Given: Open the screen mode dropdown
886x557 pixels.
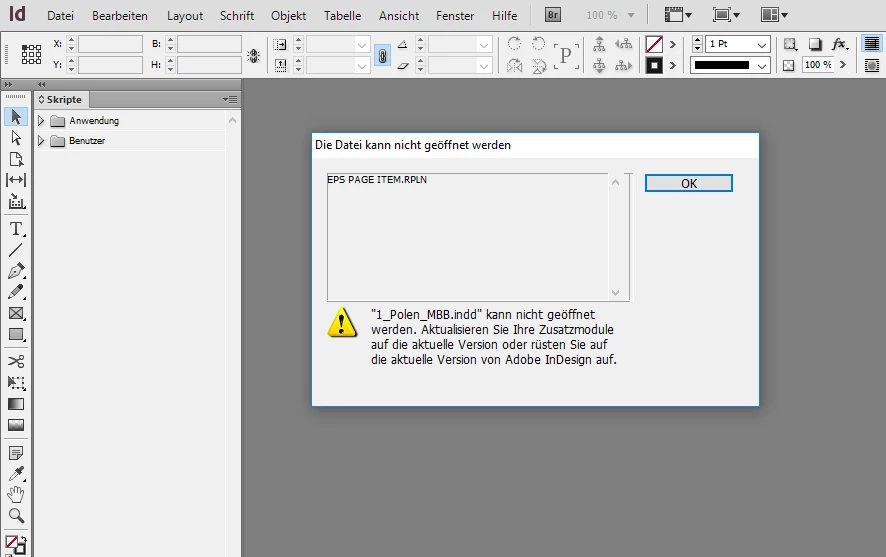Looking at the screenshot, I should tap(726, 15).
